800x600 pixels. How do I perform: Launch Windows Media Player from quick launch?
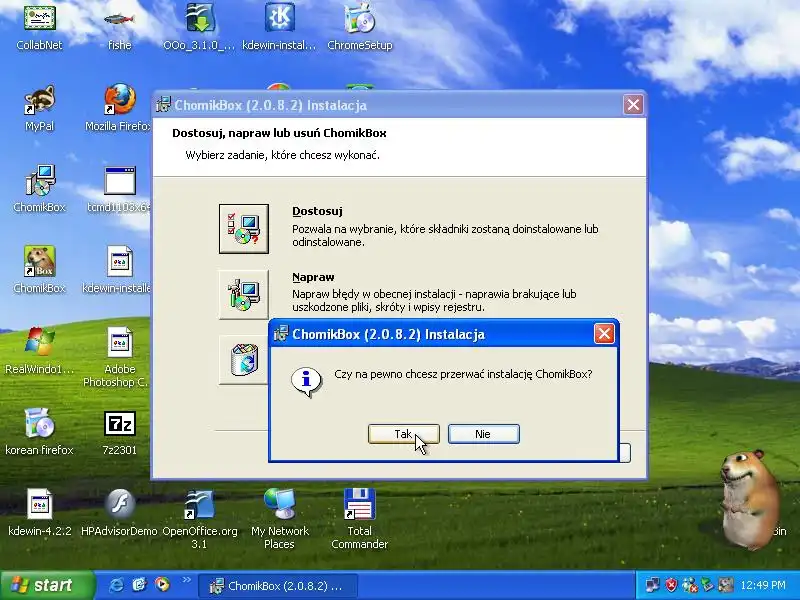pyautogui.click(x=162, y=584)
